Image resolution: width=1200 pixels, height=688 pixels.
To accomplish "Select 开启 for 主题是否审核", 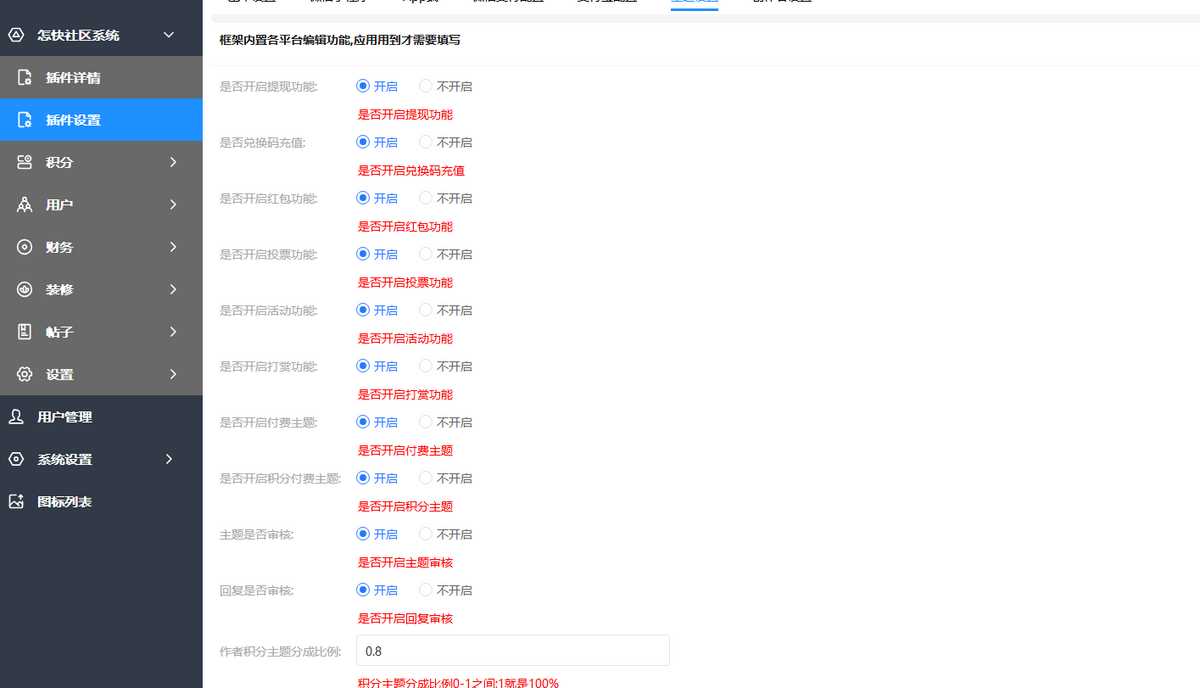I will tap(377, 534).
